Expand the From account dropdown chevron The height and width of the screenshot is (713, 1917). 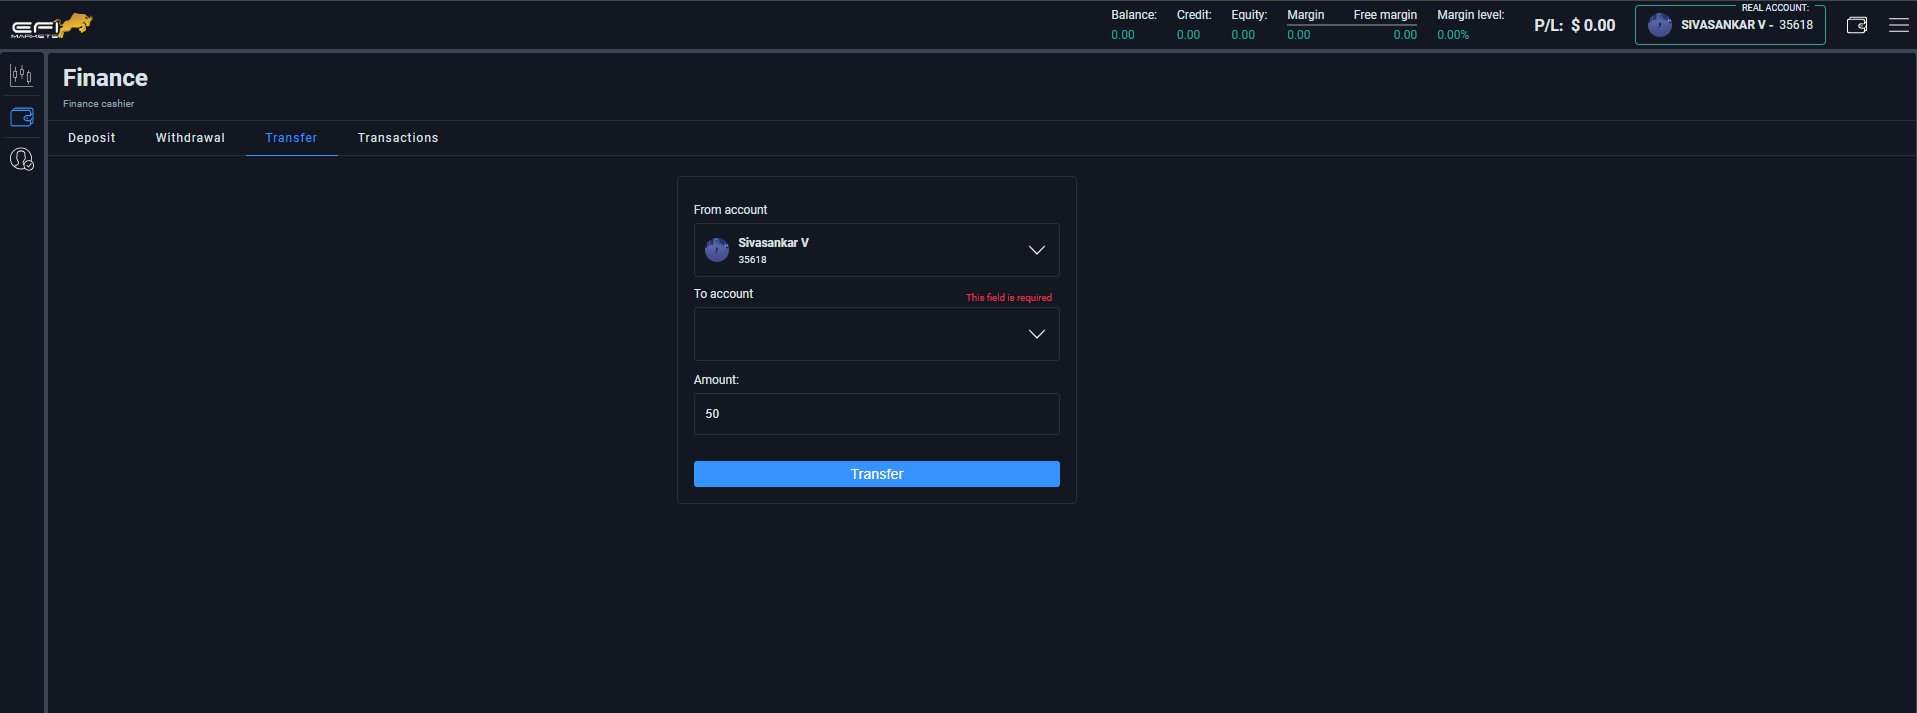(x=1037, y=250)
